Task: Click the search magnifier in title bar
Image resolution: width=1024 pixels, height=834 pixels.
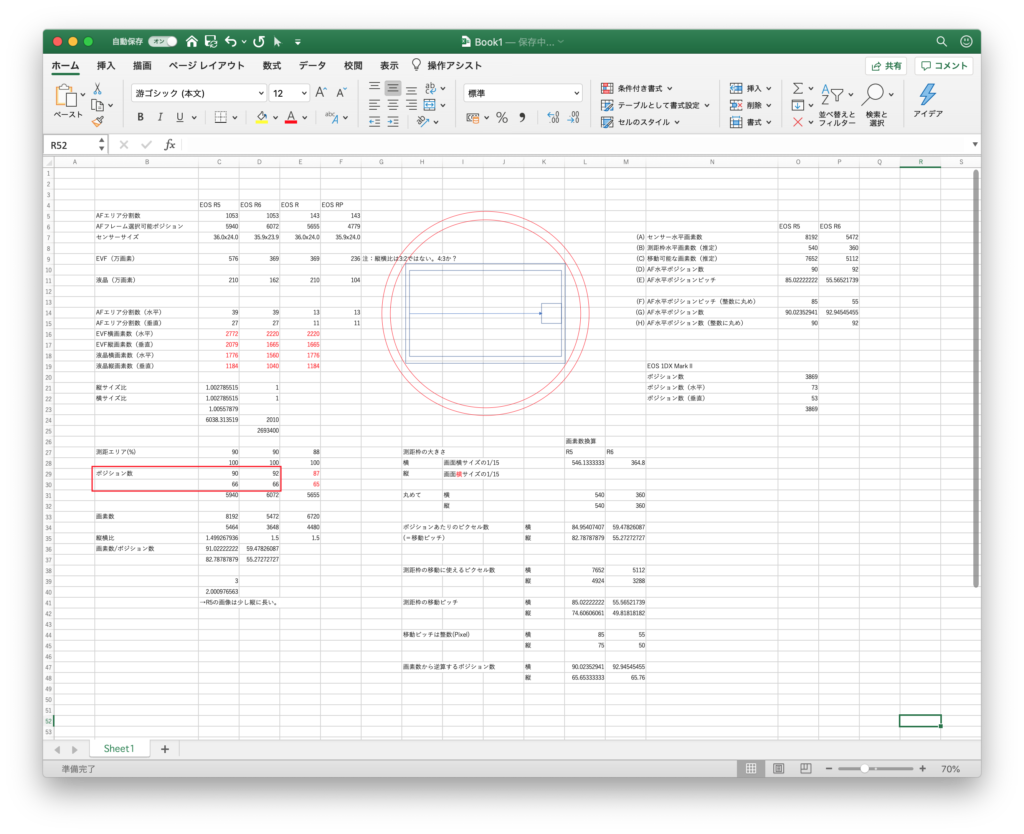Action: tap(941, 42)
